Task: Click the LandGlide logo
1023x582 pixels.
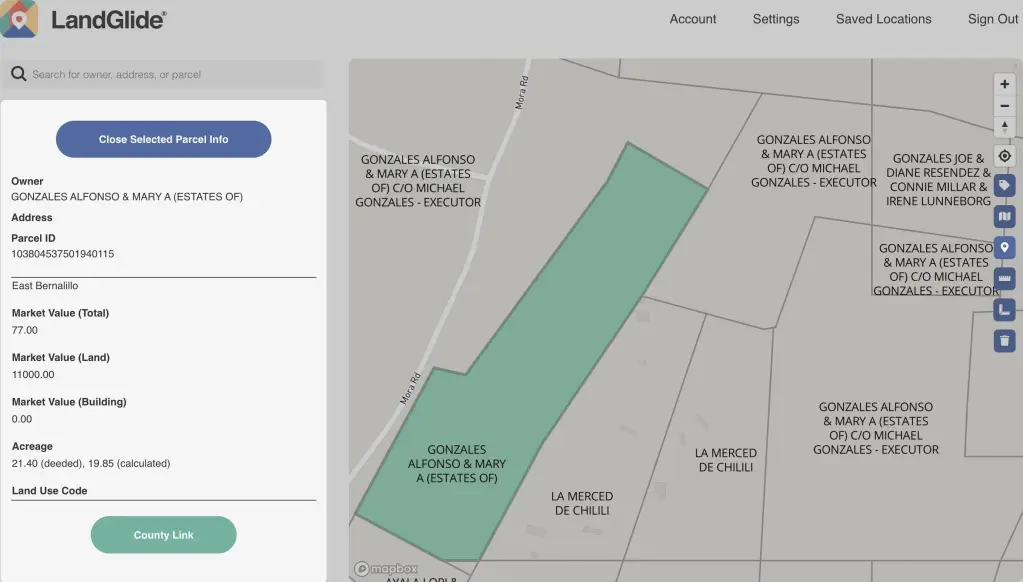Action: 85,19
